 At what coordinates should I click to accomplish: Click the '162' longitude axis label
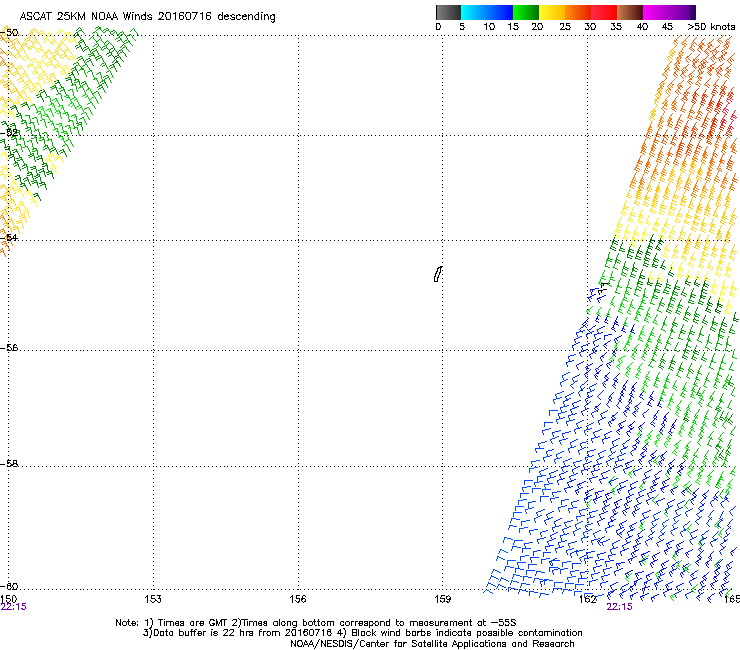587,599
